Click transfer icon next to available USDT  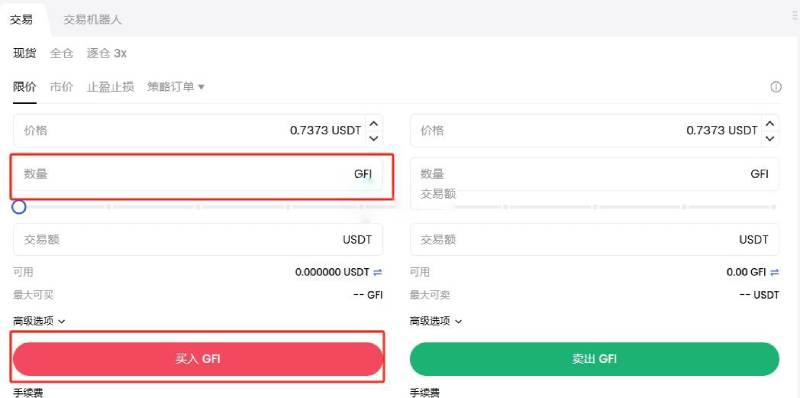click(x=378, y=272)
